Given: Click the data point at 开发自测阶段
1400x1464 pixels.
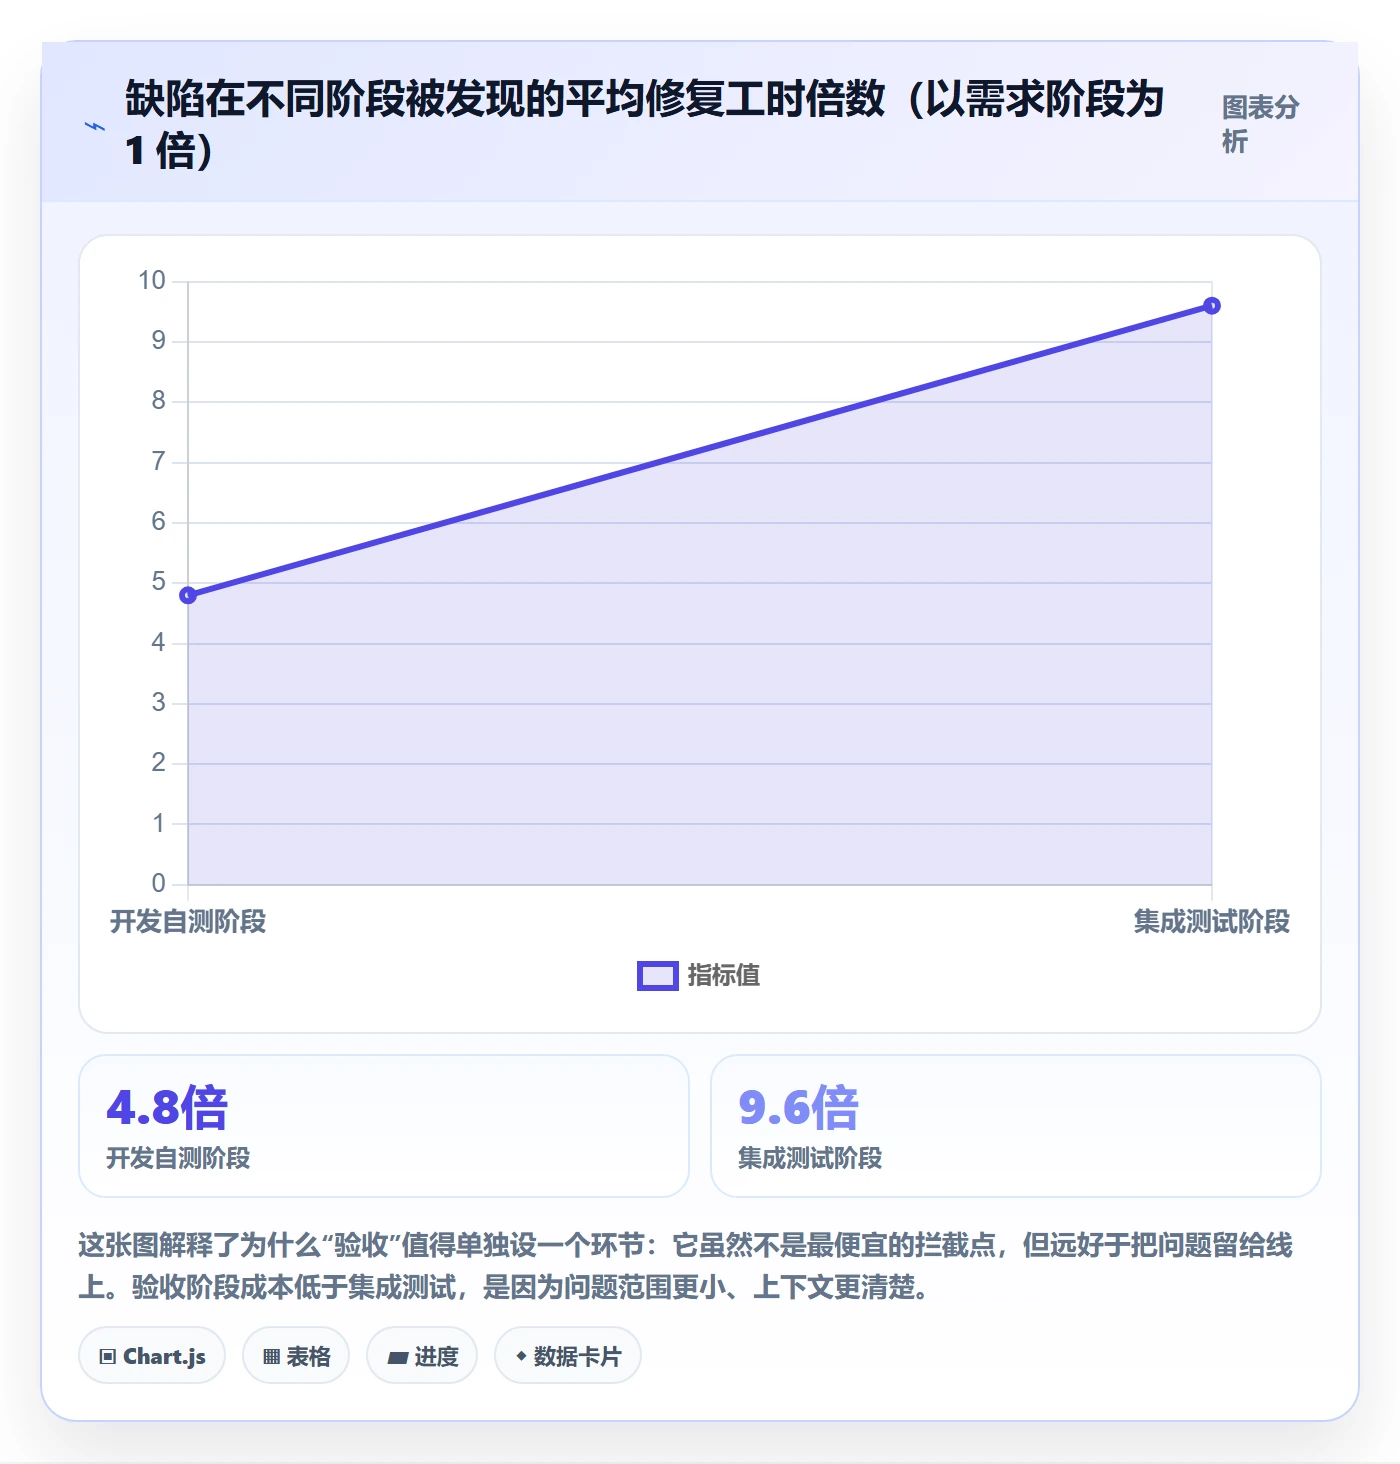Looking at the screenshot, I should tap(188, 595).
